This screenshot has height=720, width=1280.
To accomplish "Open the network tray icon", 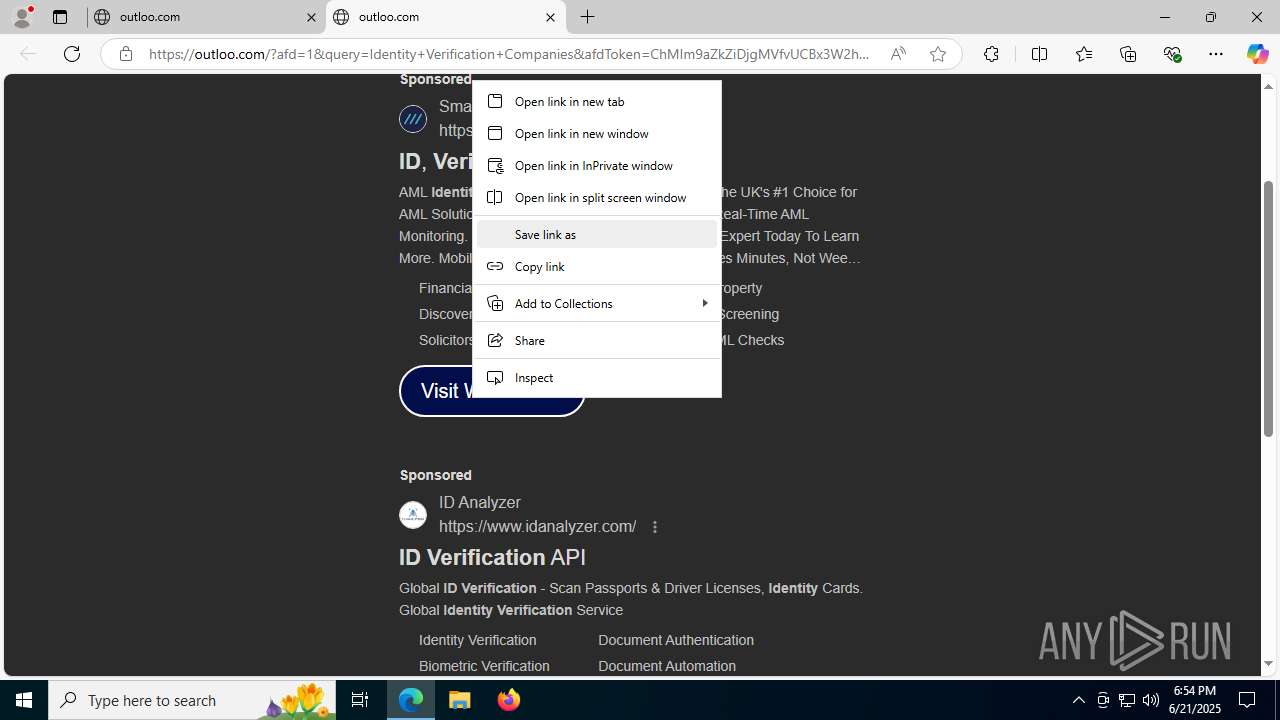I will point(1127,700).
